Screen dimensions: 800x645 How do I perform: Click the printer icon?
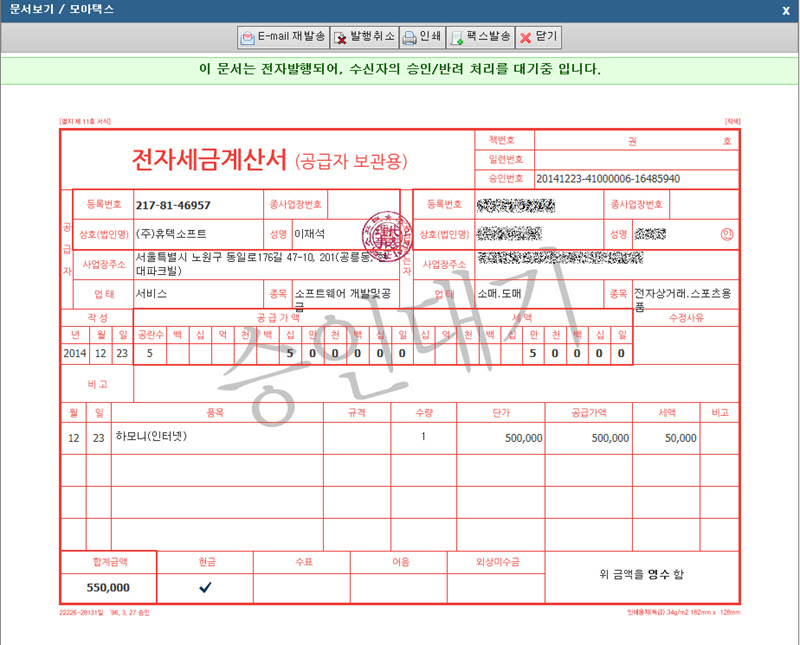[409, 38]
